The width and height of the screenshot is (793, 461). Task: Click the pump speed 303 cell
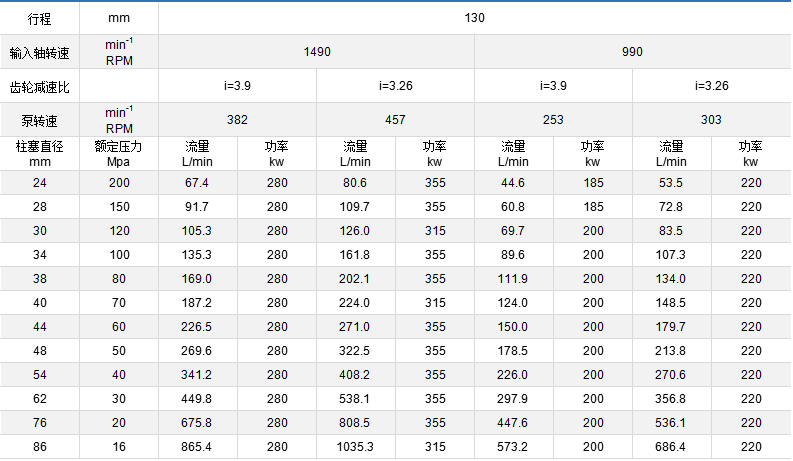[711, 120]
